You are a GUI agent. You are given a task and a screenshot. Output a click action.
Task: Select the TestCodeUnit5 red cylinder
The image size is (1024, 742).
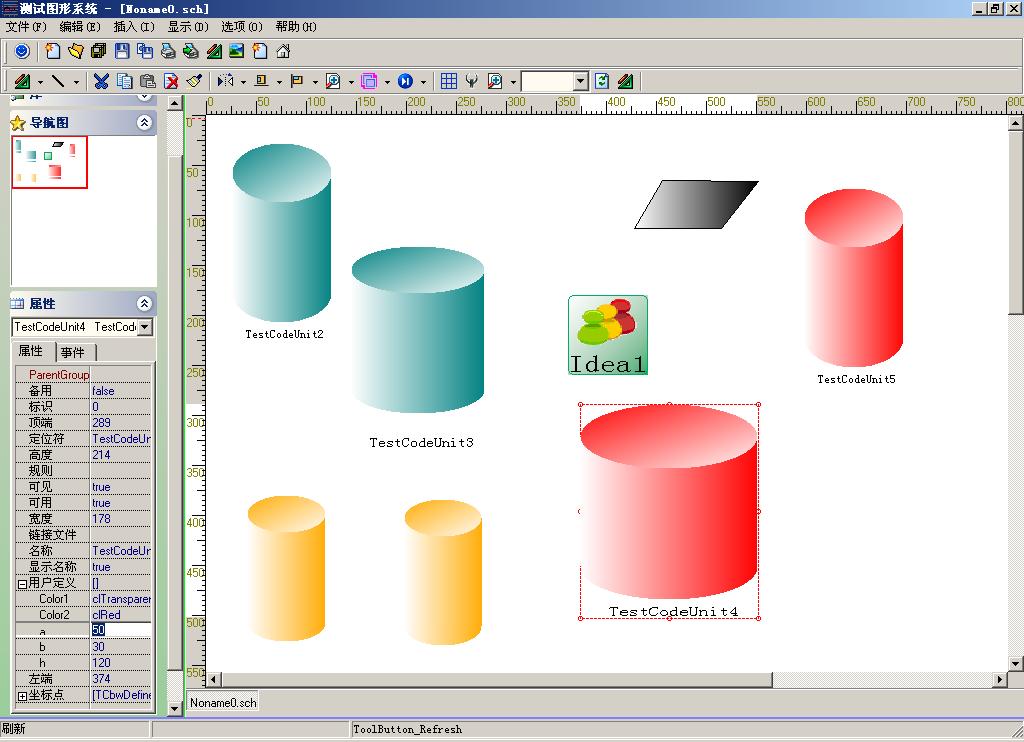[x=854, y=278]
